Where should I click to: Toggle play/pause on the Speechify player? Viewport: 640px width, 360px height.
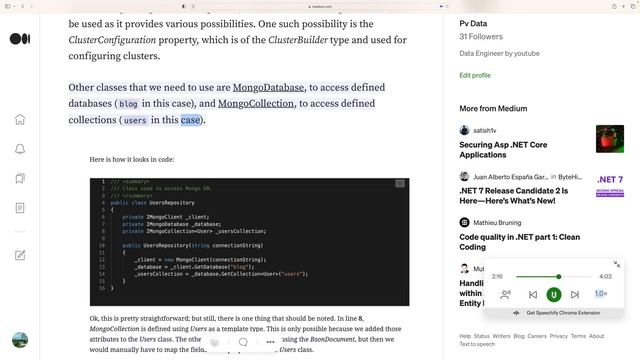click(x=554, y=294)
